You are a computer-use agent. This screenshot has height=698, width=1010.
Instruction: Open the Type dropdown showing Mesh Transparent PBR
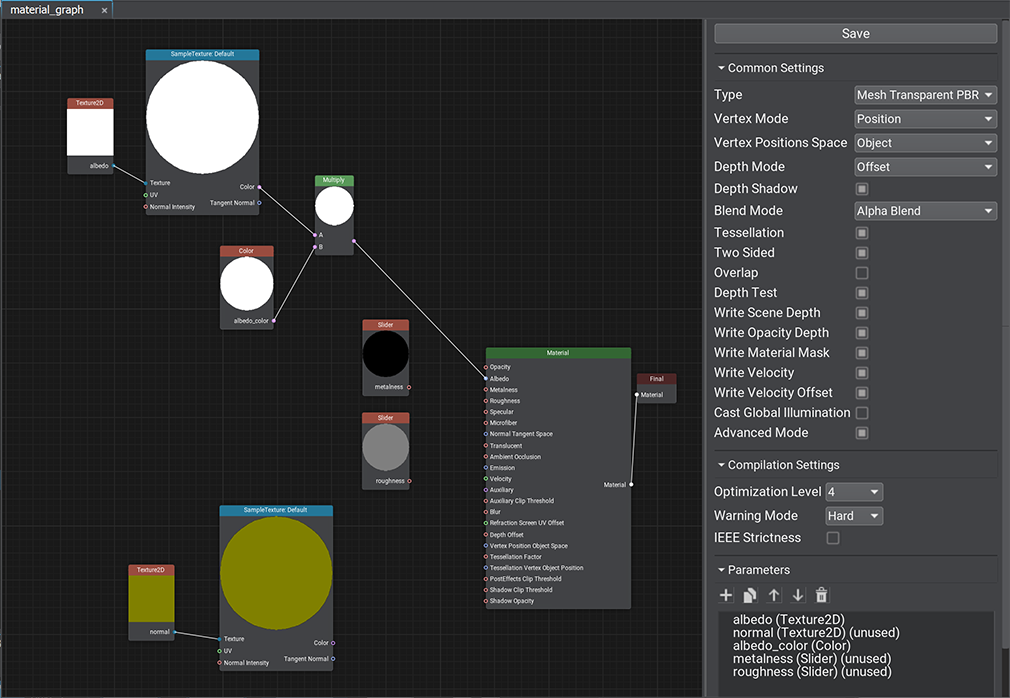[x=926, y=95]
